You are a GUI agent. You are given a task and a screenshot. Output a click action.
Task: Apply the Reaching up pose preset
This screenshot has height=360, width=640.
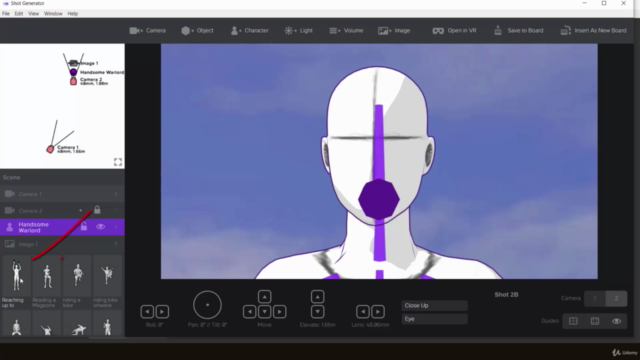(x=16, y=282)
